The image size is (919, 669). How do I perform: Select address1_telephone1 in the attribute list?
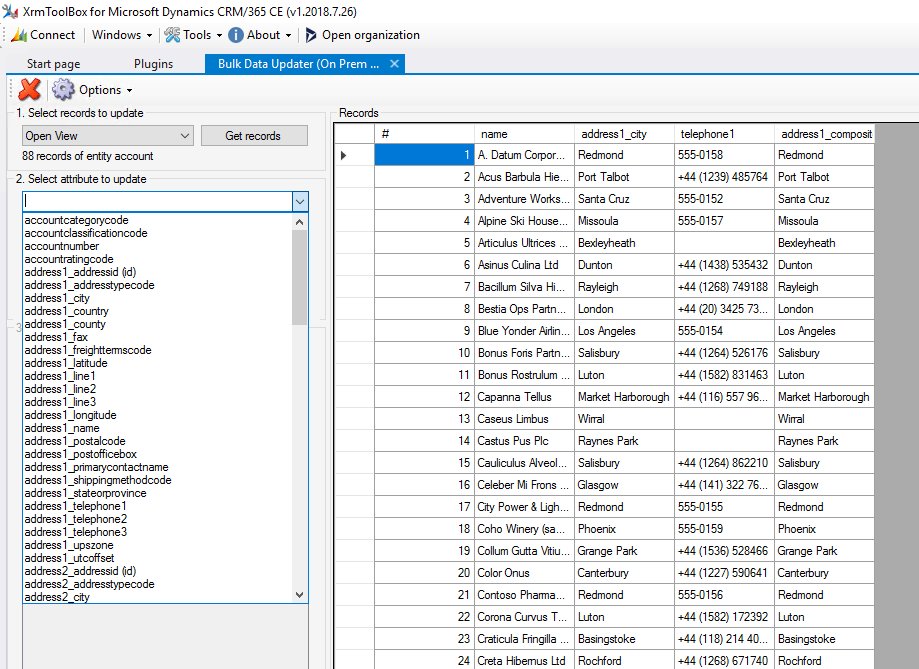pyautogui.click(x=75, y=506)
